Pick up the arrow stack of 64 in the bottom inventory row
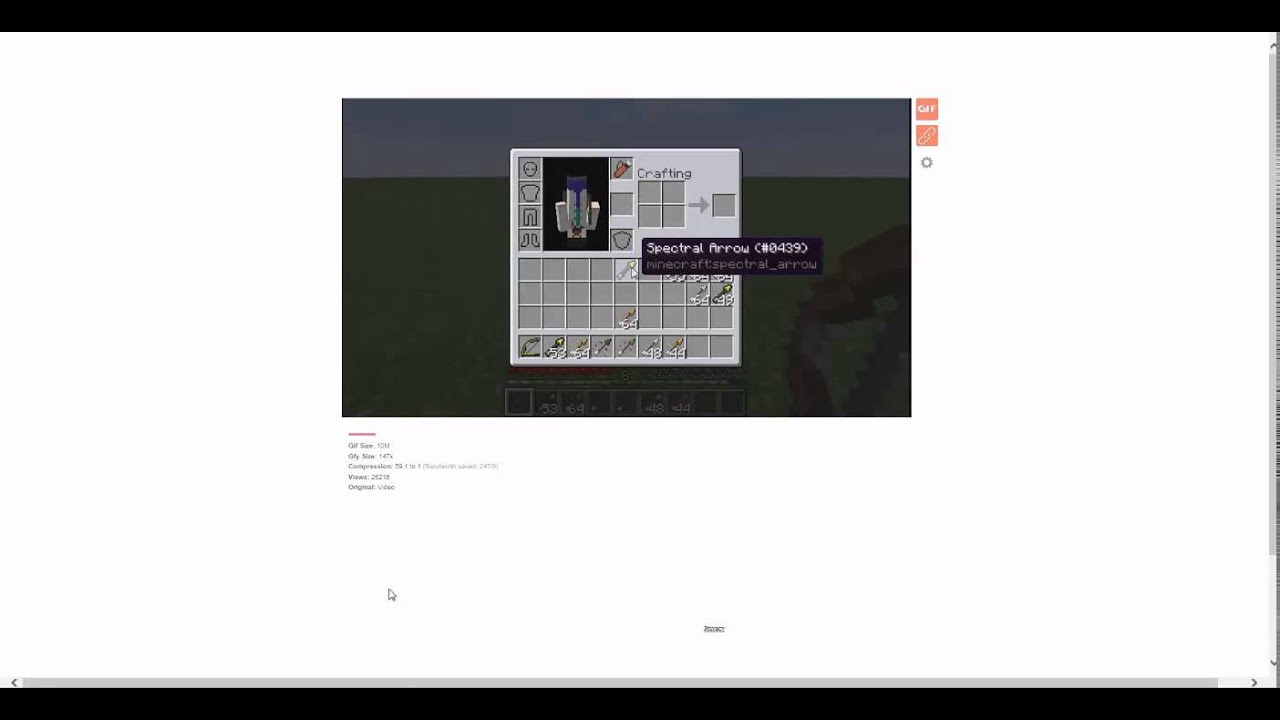 point(626,318)
